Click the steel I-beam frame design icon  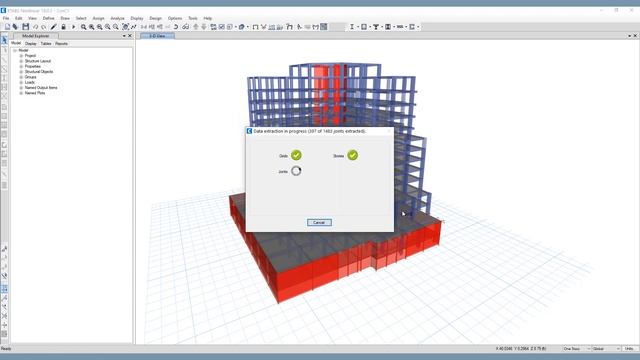(x=352, y=27)
